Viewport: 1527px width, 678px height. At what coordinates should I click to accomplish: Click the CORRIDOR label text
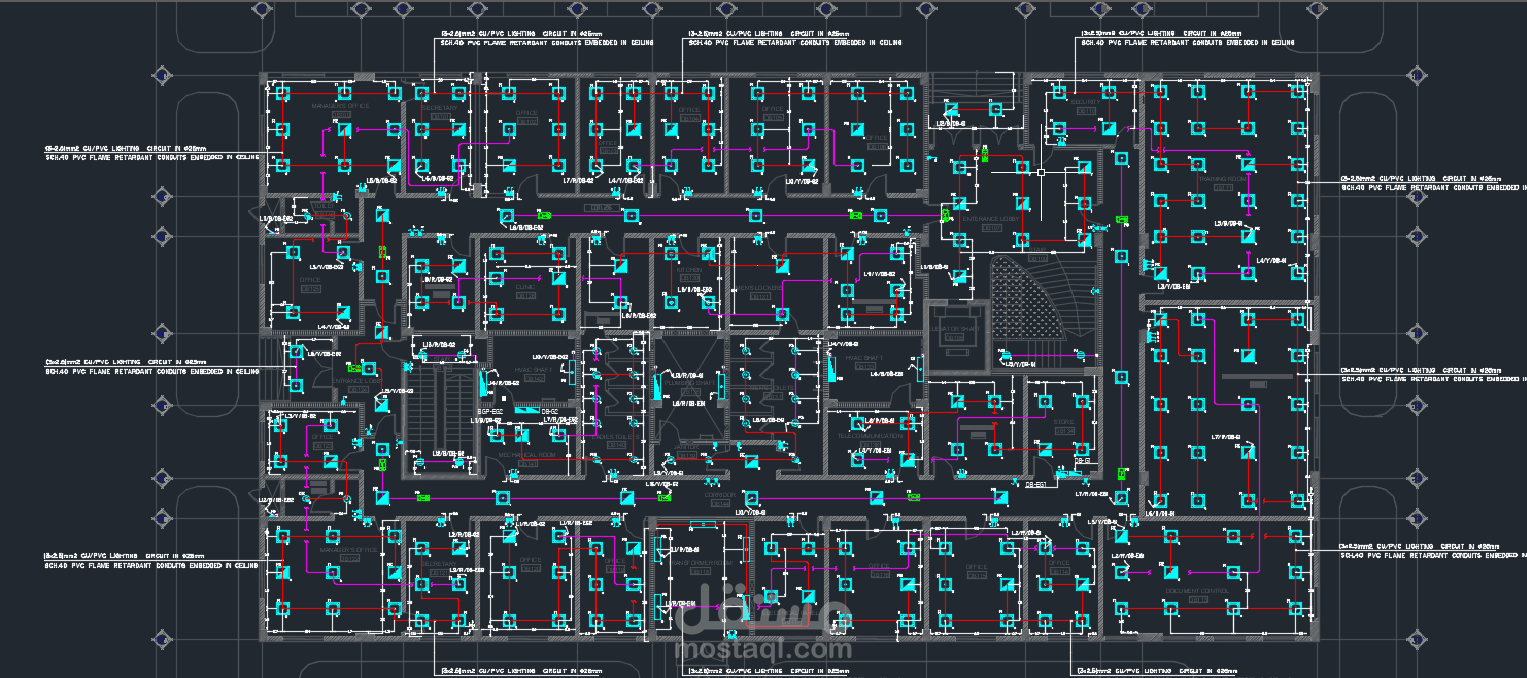coord(718,494)
